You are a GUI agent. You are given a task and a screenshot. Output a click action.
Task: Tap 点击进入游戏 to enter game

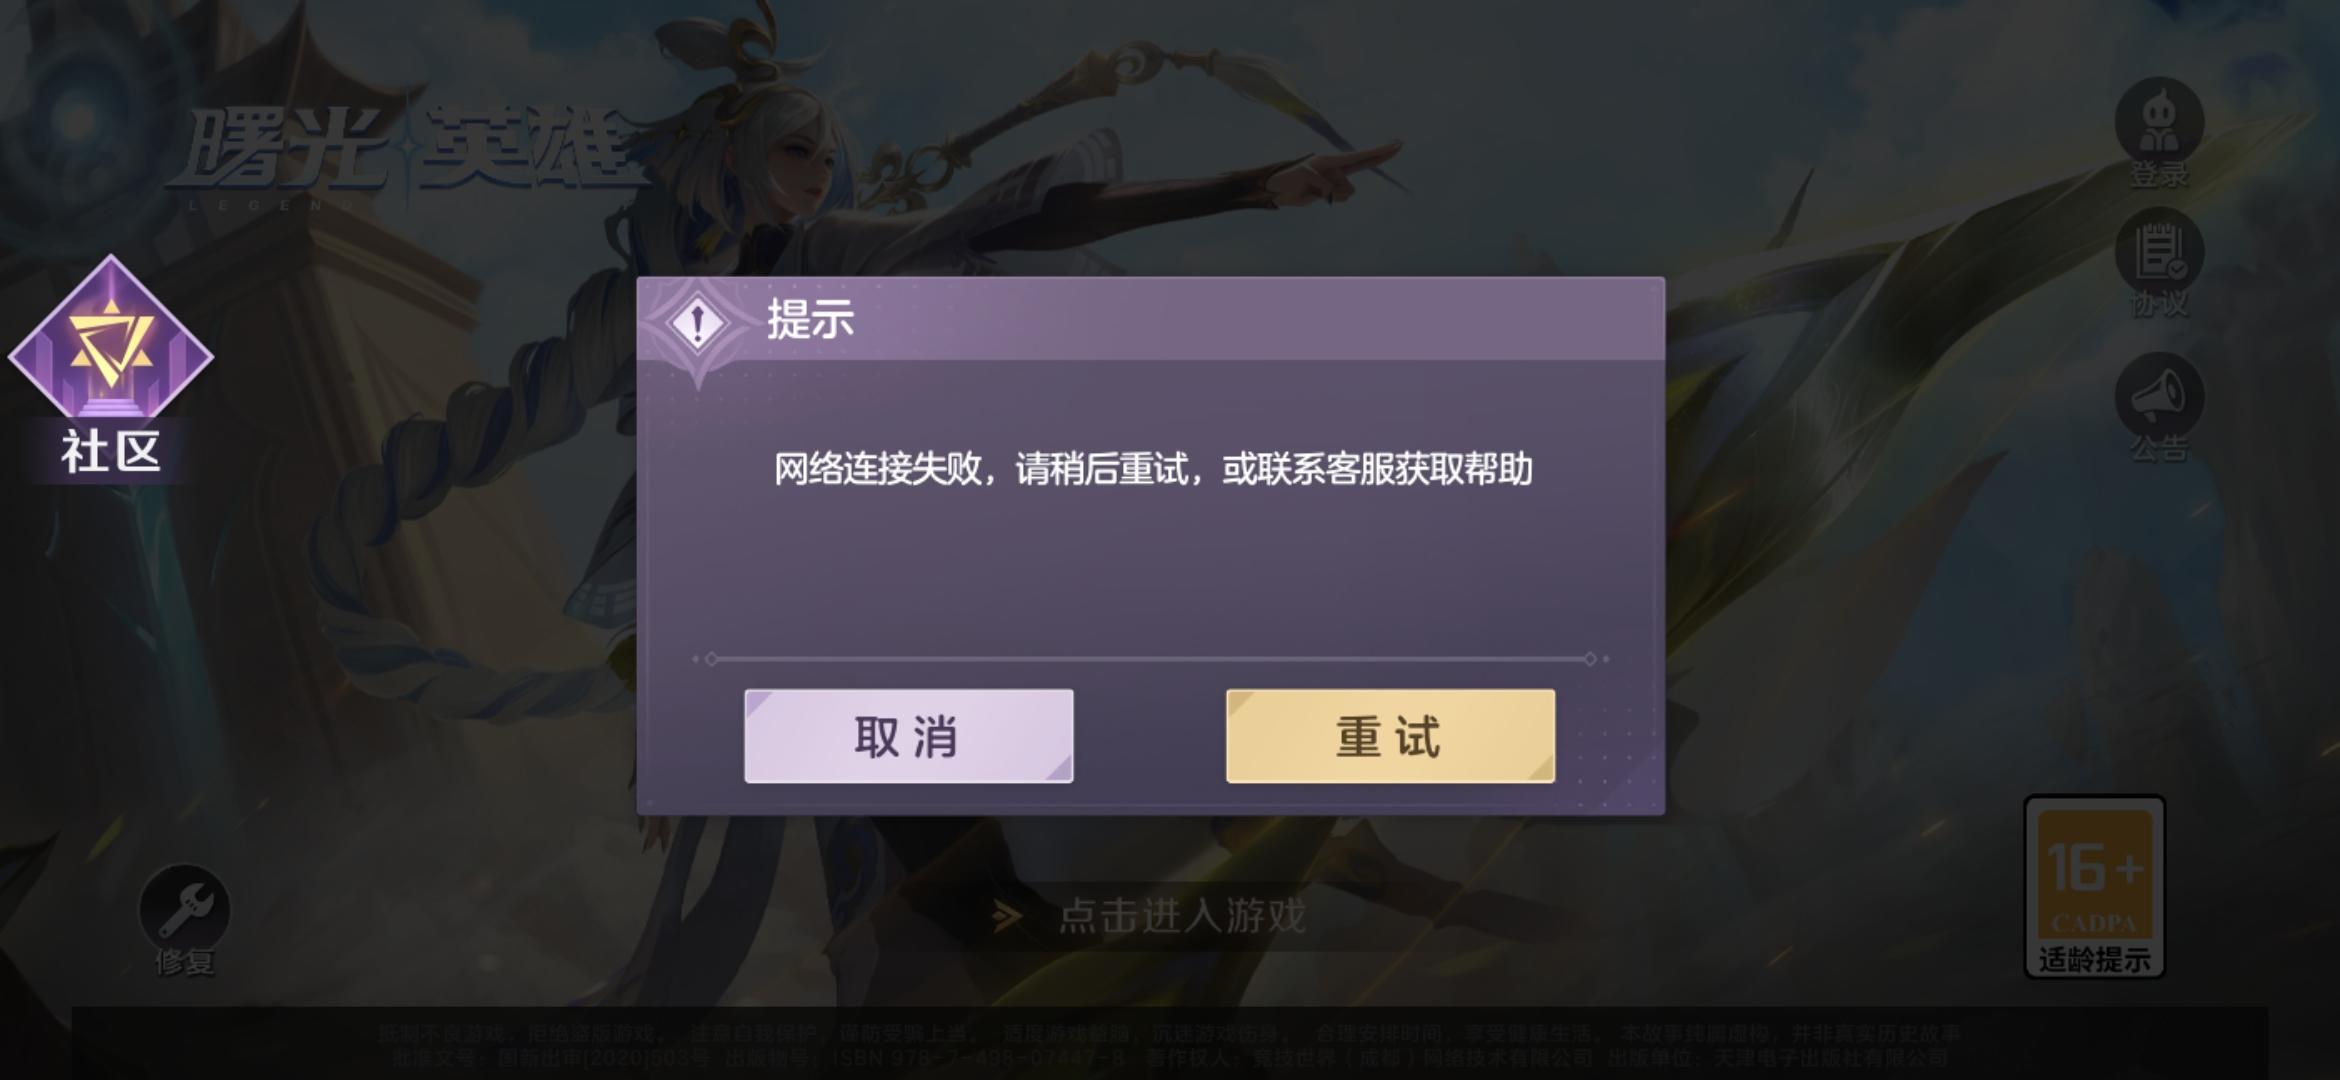(x=1182, y=916)
